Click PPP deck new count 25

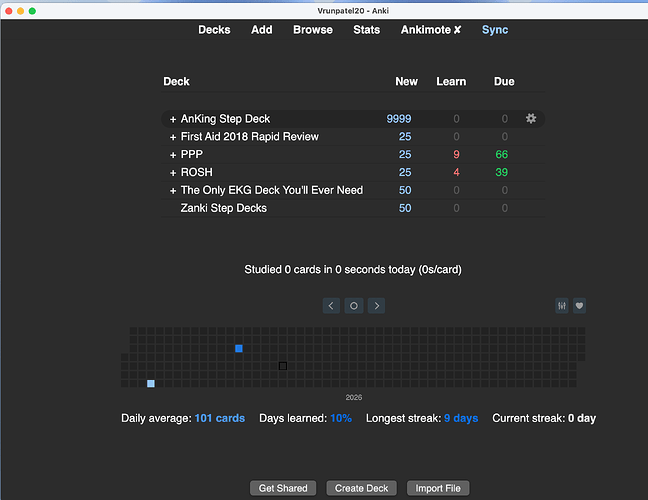pyautogui.click(x=405, y=155)
